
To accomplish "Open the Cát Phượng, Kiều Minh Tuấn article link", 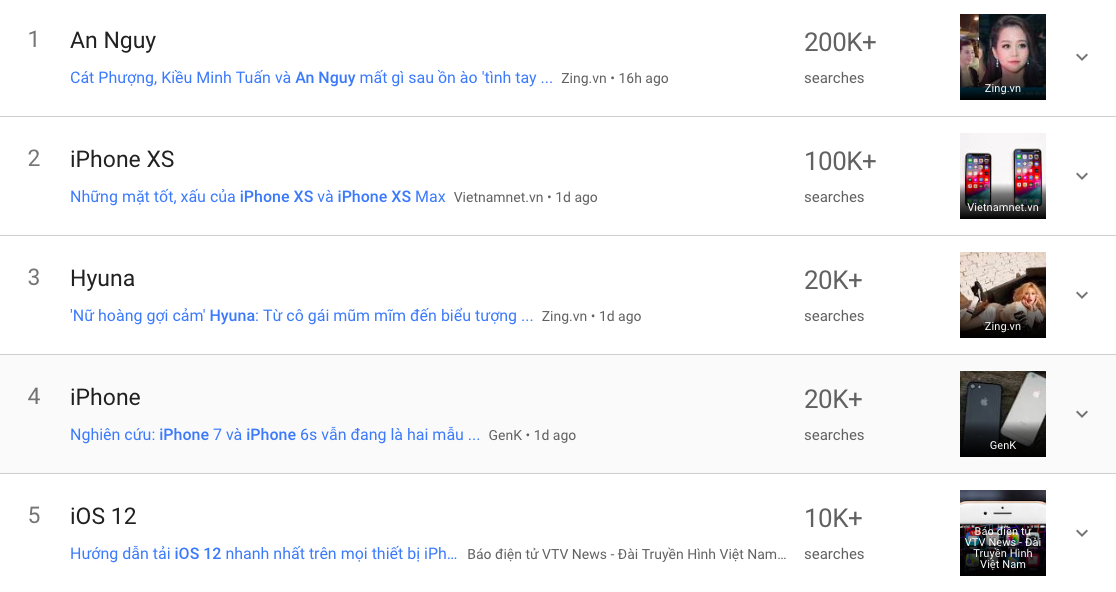I will (311, 78).
